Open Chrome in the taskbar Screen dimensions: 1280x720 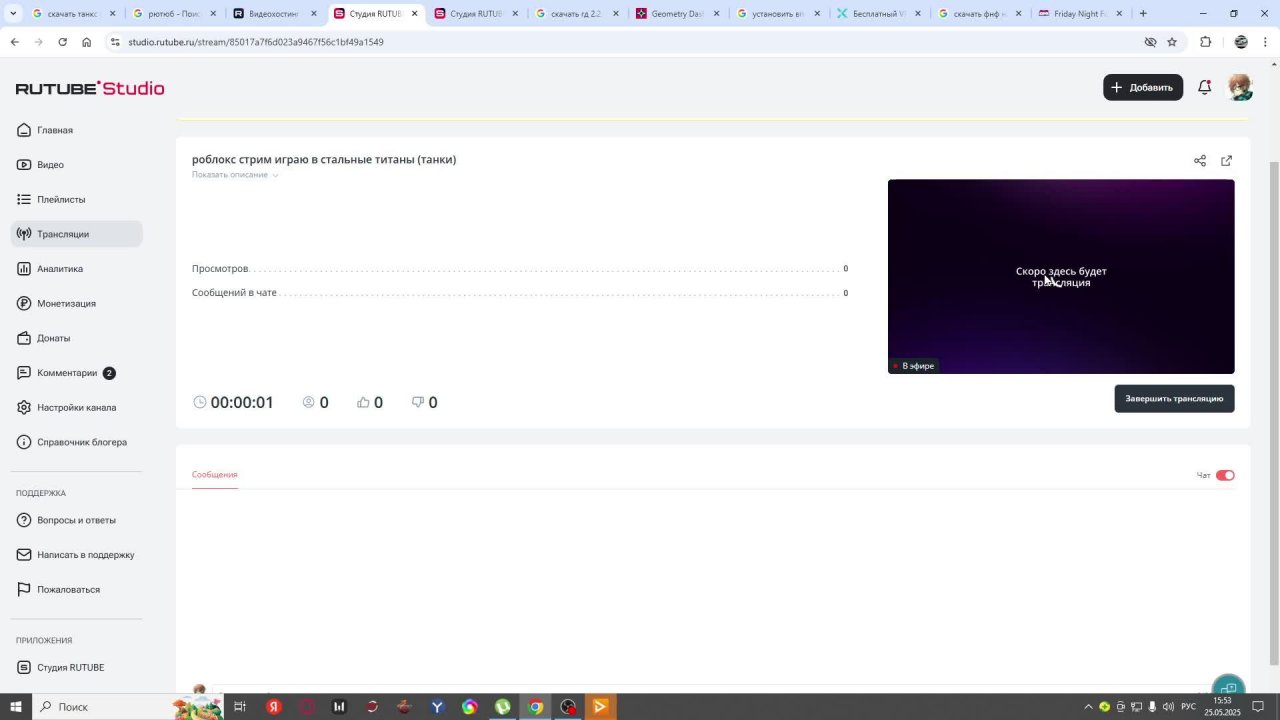pos(535,707)
